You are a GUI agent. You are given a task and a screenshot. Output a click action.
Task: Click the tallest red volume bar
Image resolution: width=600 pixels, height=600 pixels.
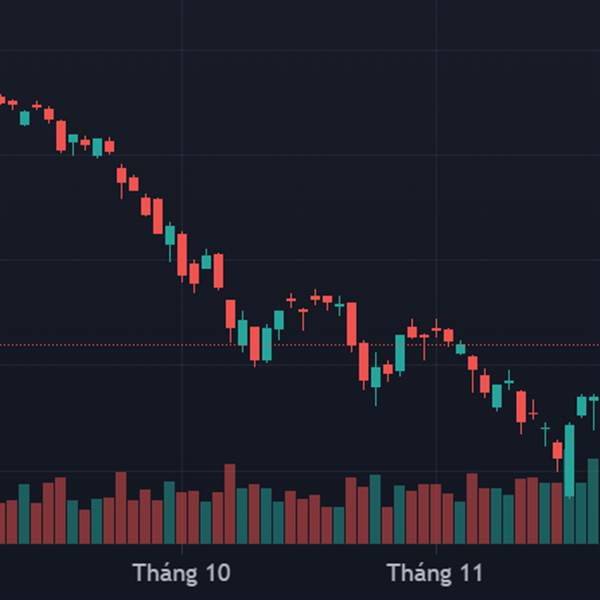coord(230,503)
